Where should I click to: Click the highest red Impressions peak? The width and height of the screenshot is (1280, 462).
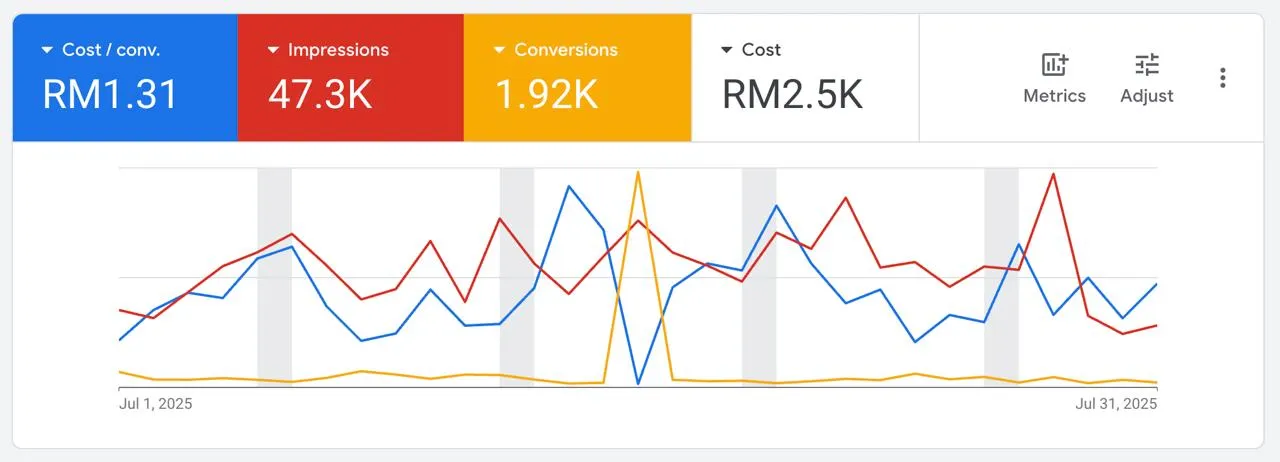(x=1053, y=174)
